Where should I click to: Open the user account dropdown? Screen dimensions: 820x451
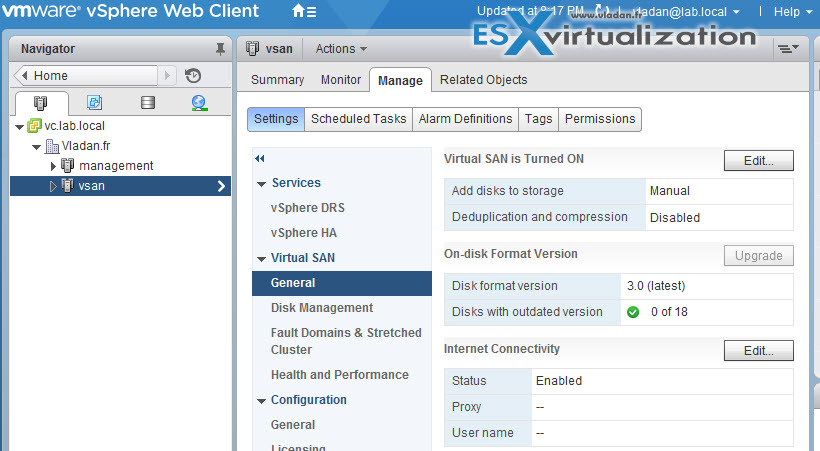pos(686,12)
